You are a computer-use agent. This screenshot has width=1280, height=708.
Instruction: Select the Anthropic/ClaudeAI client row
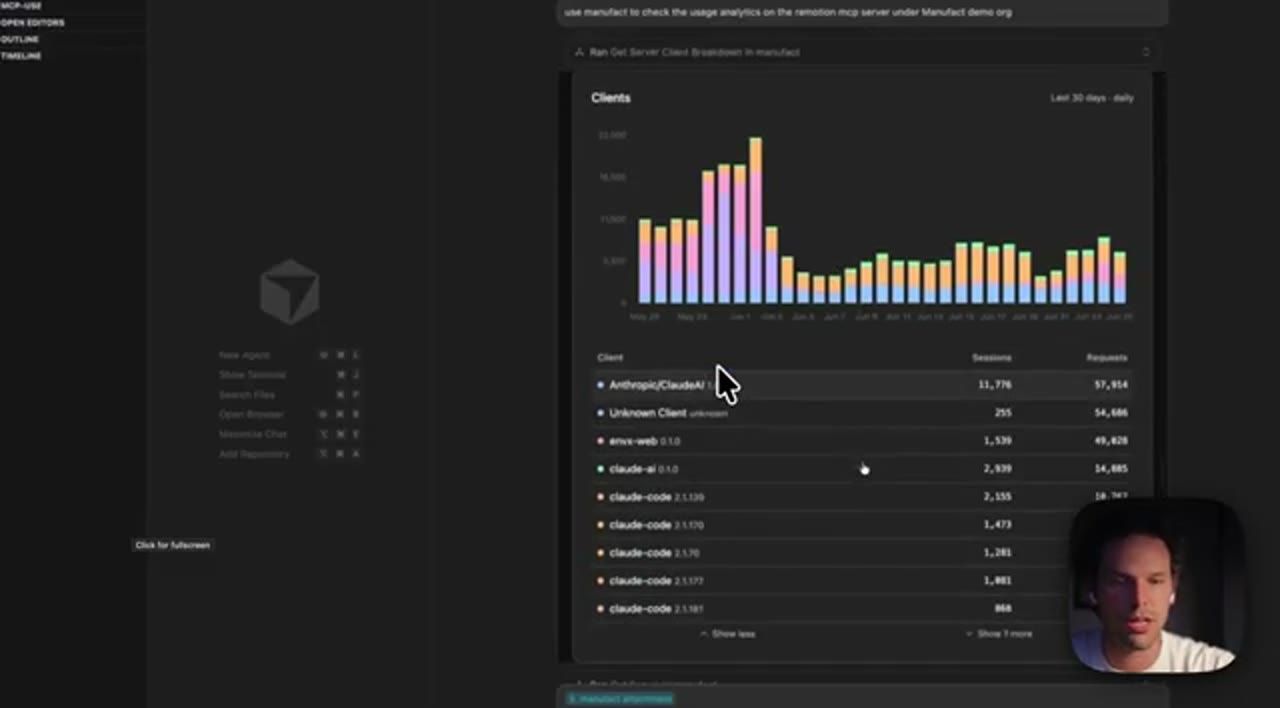pyautogui.click(x=862, y=385)
